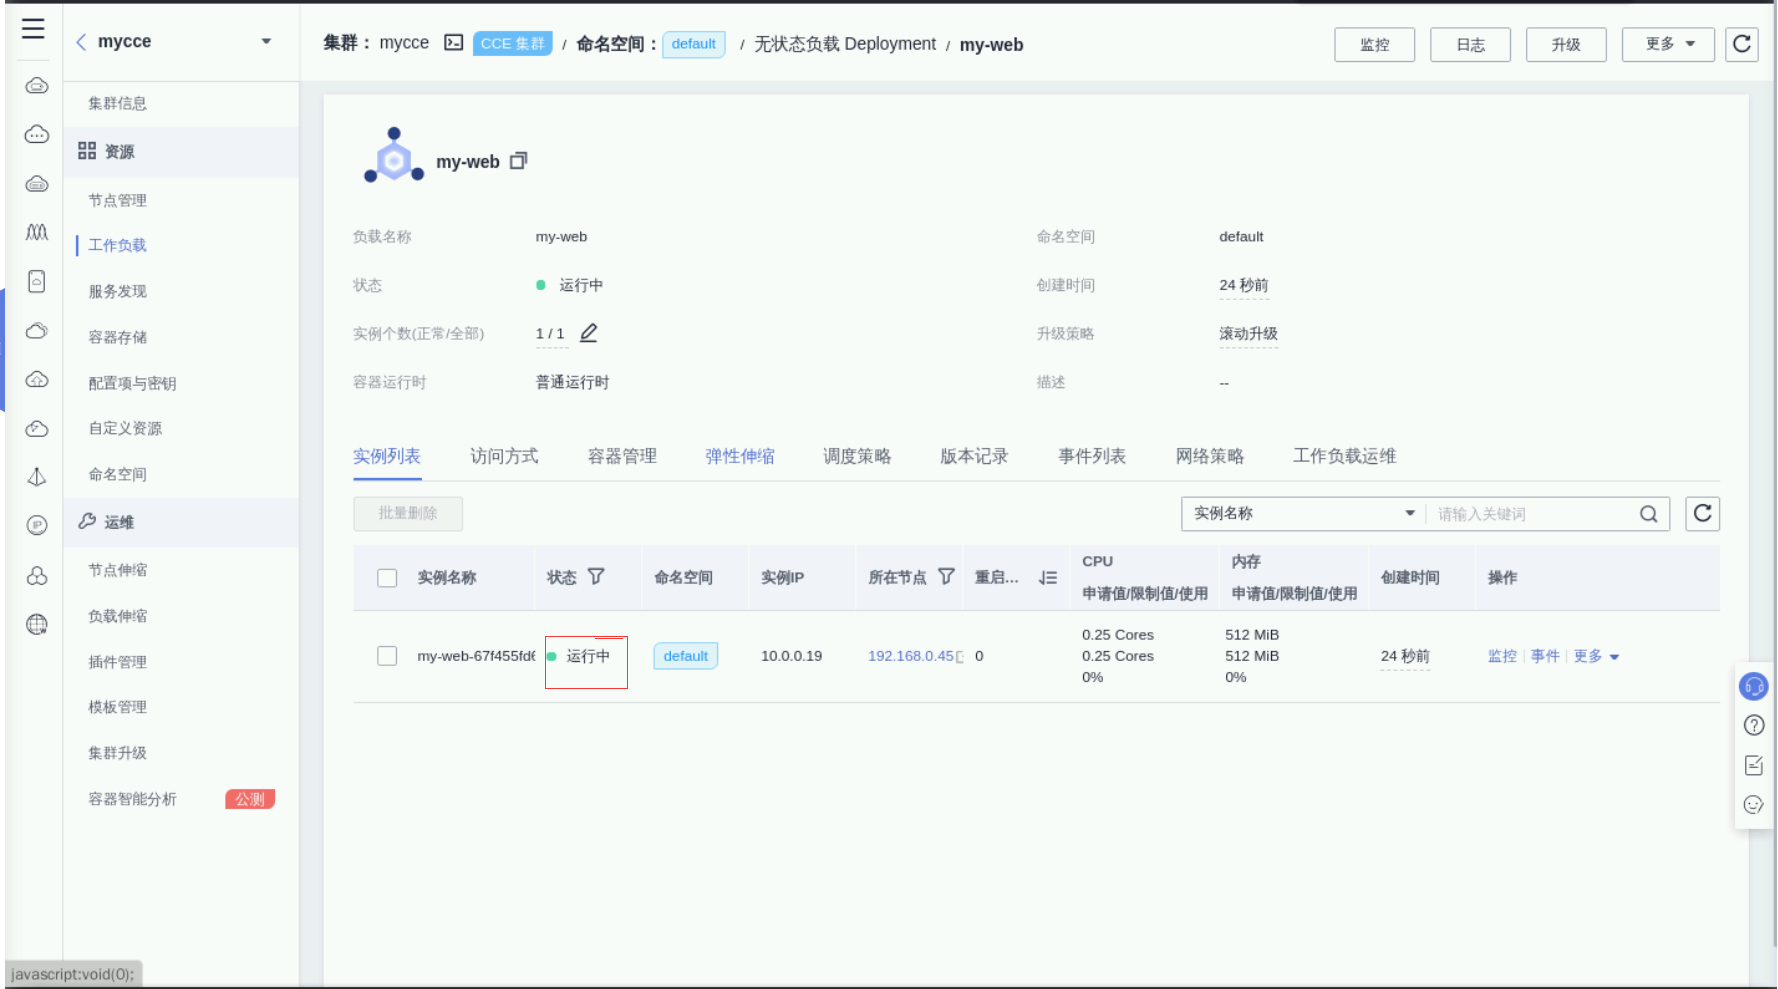Open the document icon in service rail

coord(37,281)
